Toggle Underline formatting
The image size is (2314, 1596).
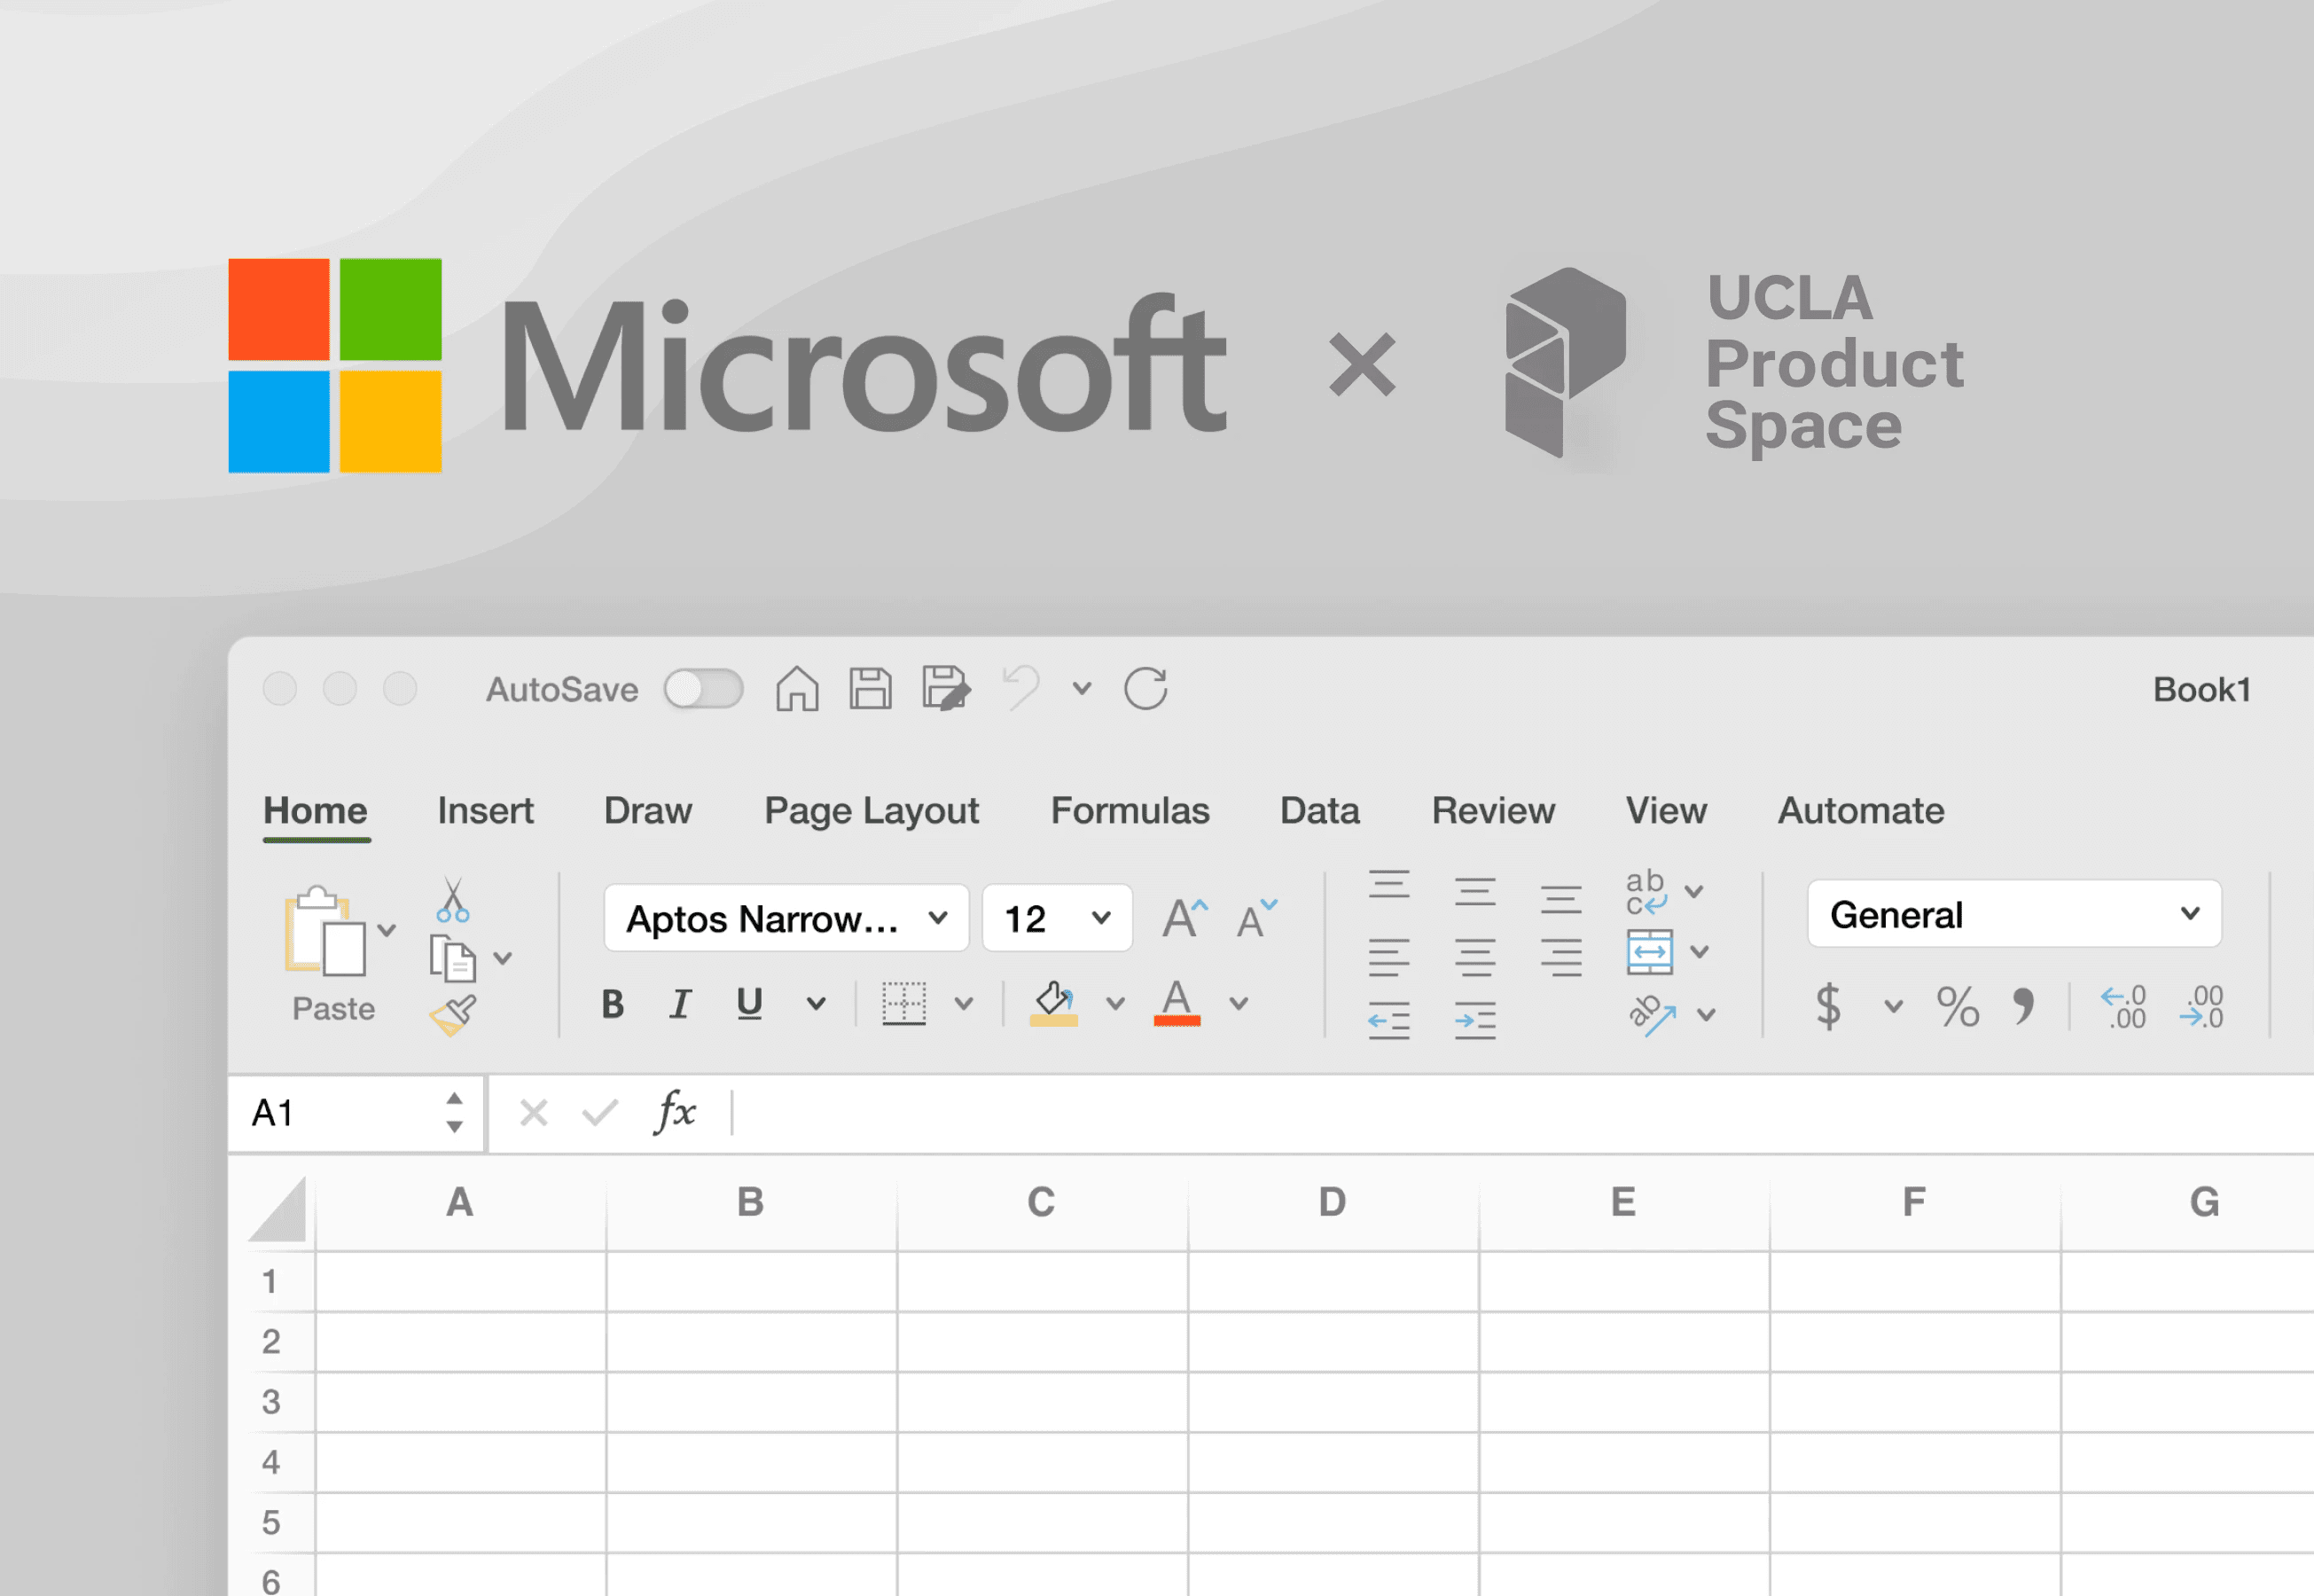pos(749,1004)
